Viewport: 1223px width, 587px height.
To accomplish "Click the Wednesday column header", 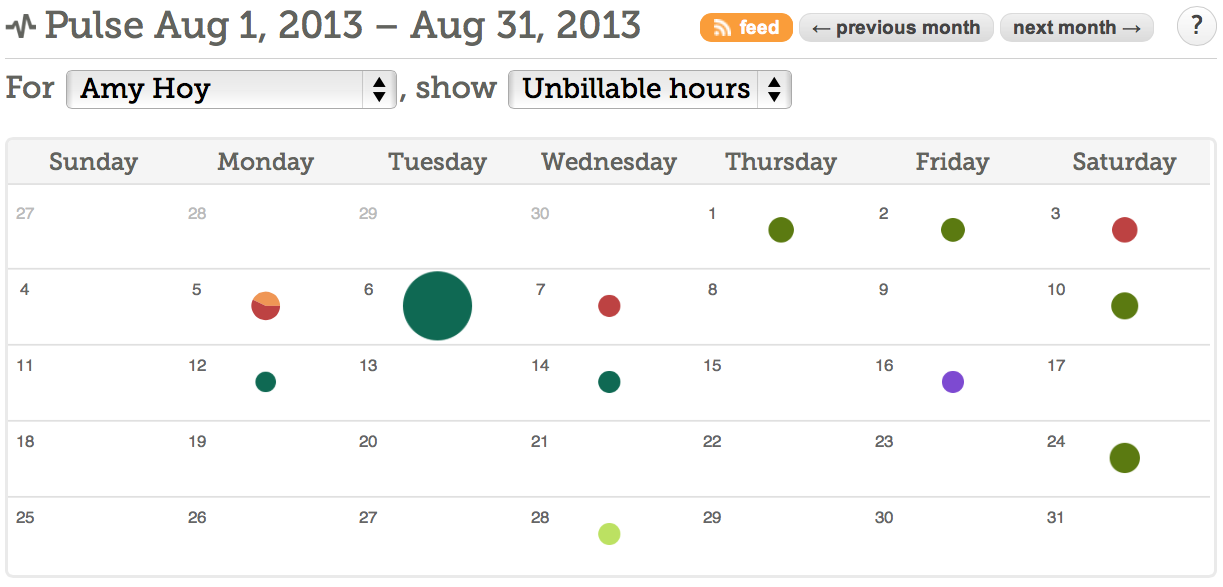I will [609, 162].
